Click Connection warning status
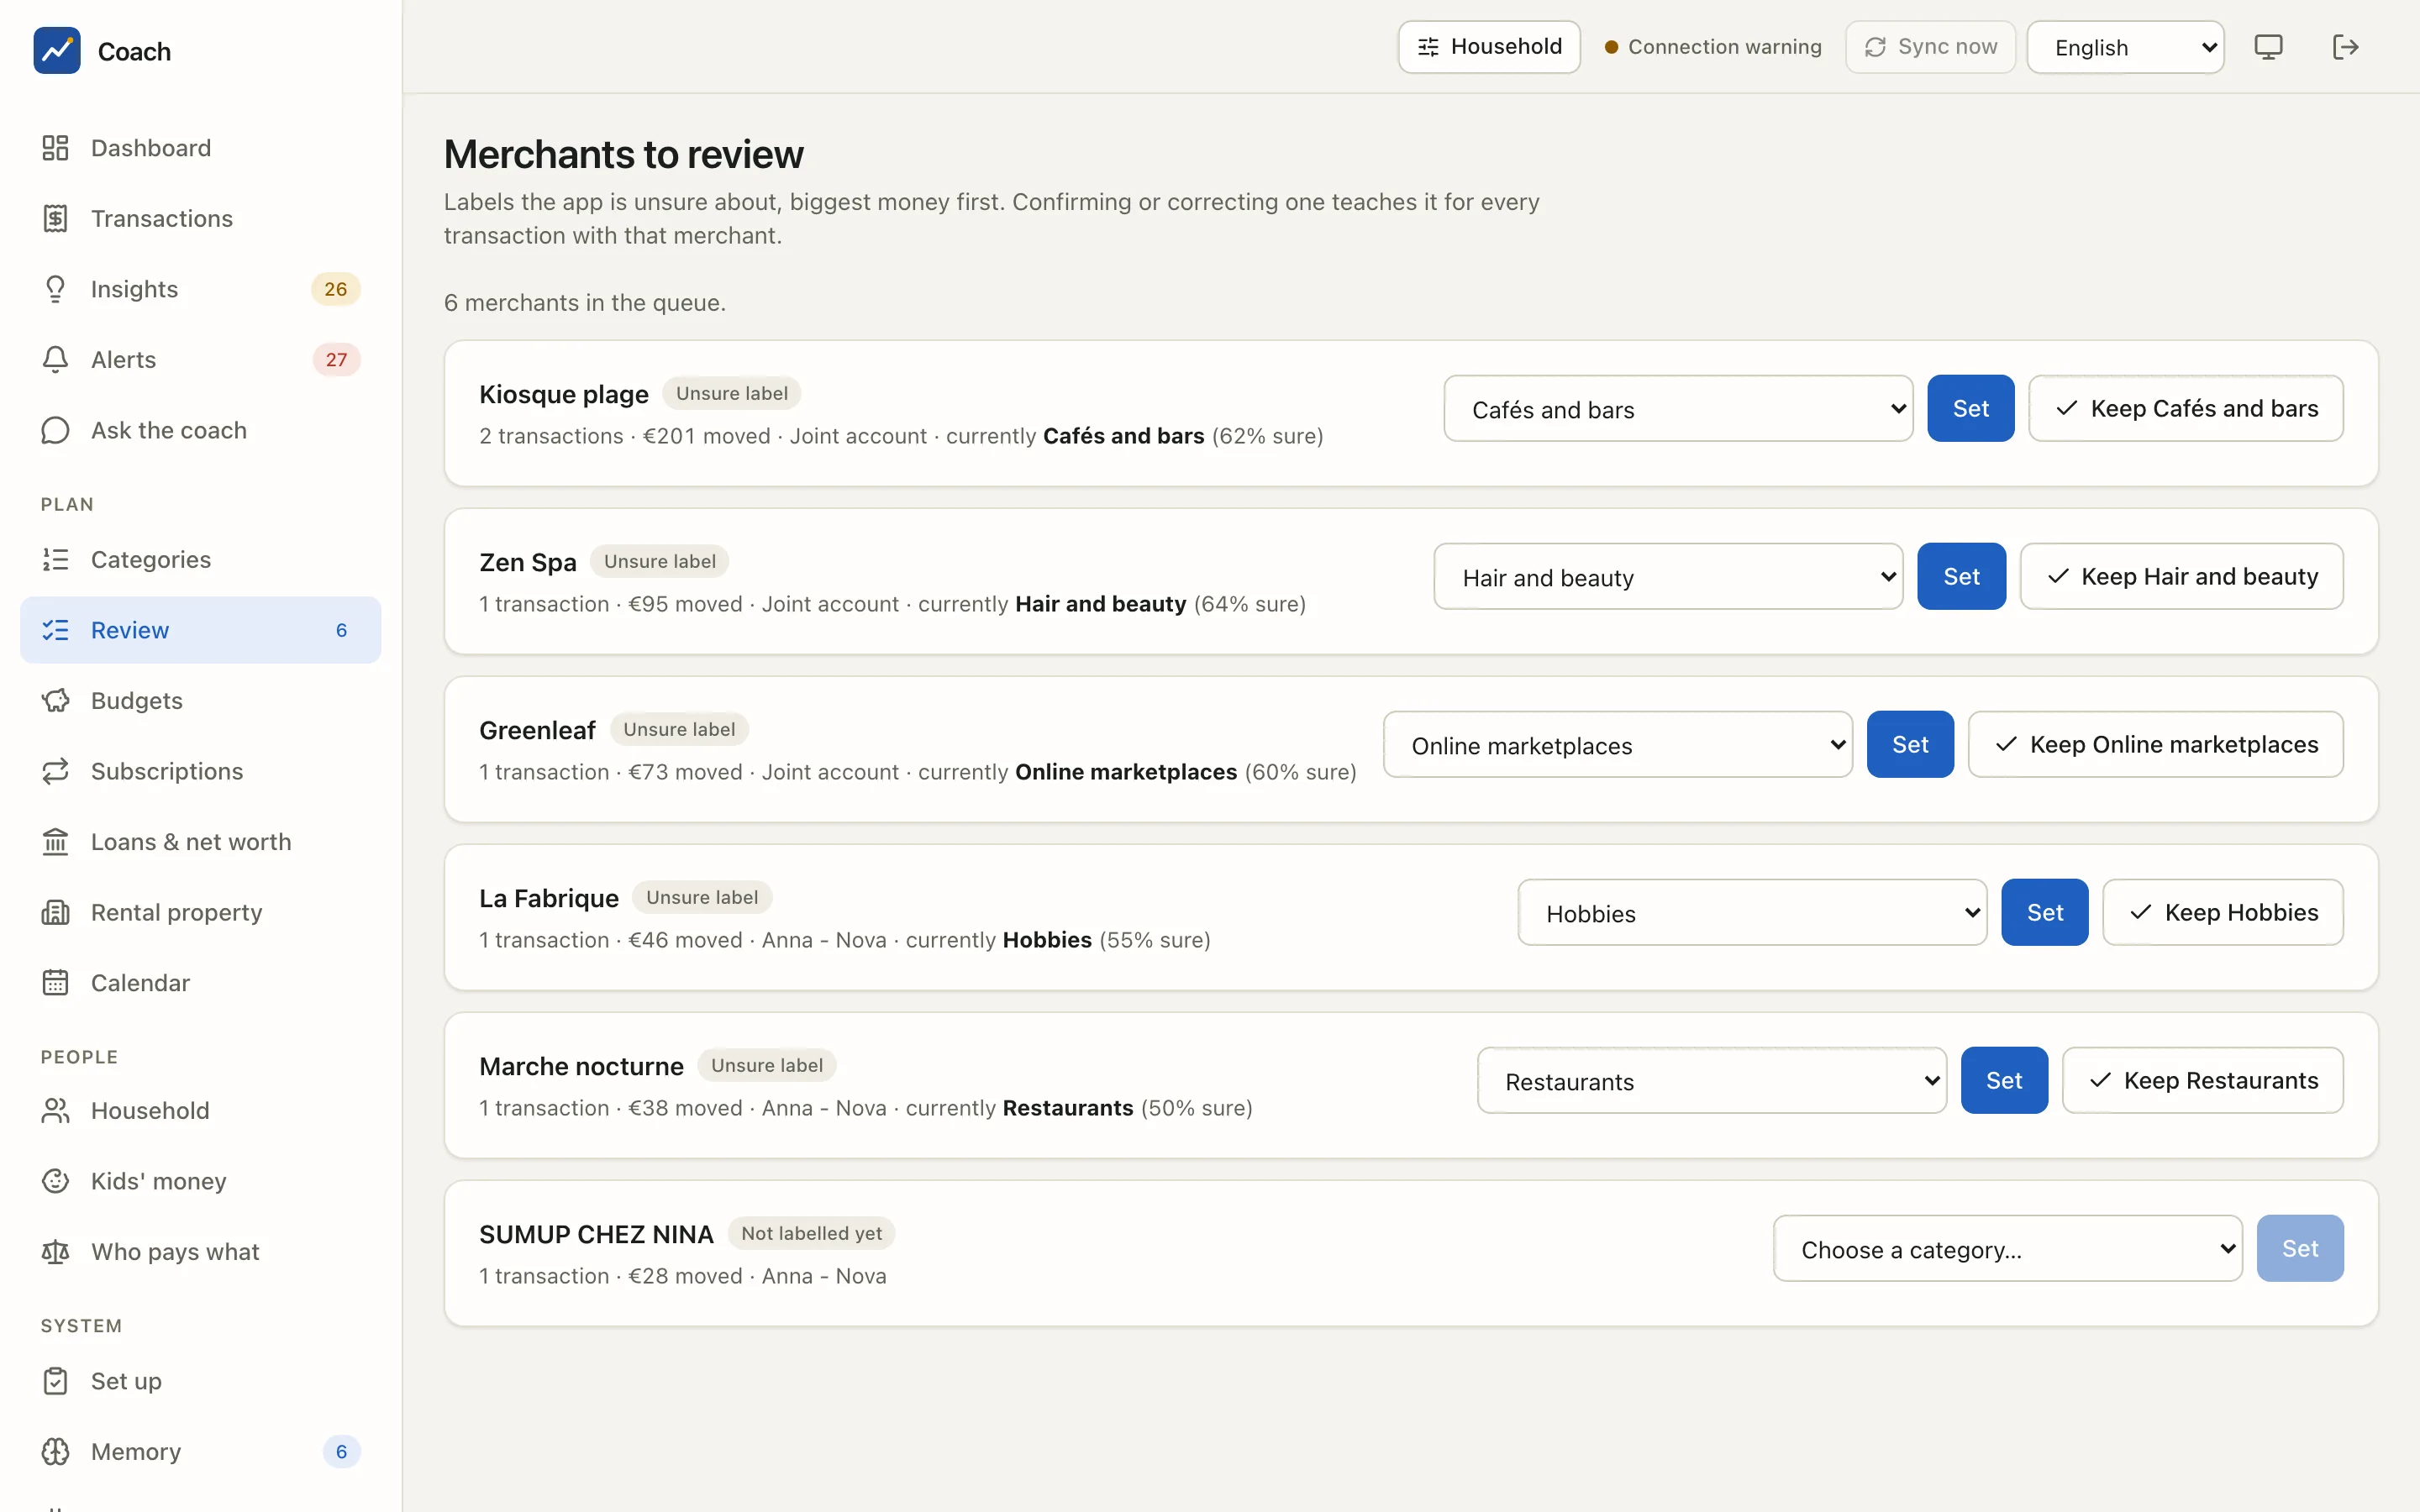The image size is (2420, 1512). [x=1713, y=47]
